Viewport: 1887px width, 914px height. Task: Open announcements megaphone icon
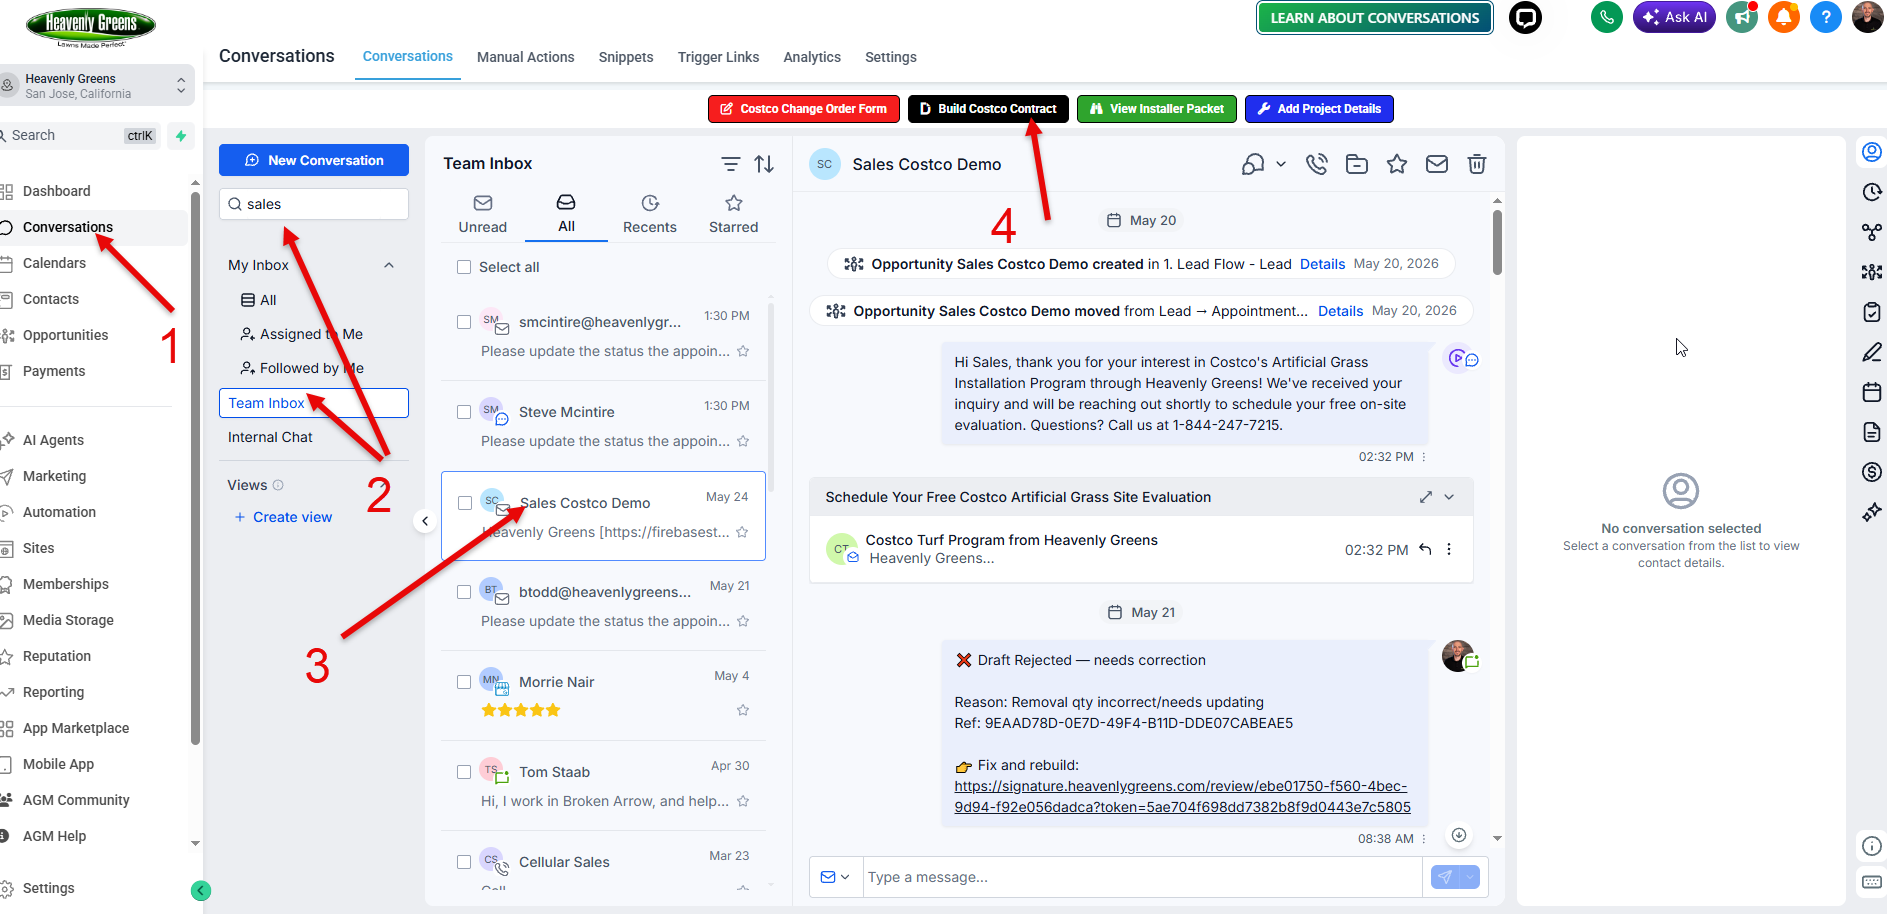click(x=1742, y=17)
